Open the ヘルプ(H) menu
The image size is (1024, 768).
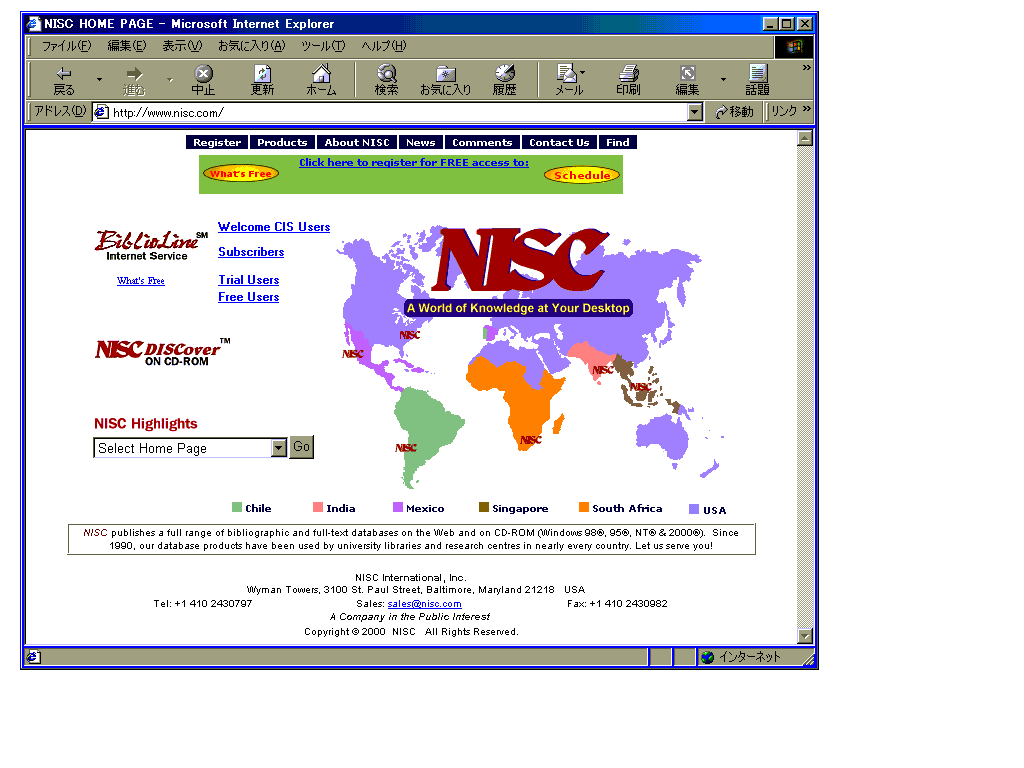[383, 46]
